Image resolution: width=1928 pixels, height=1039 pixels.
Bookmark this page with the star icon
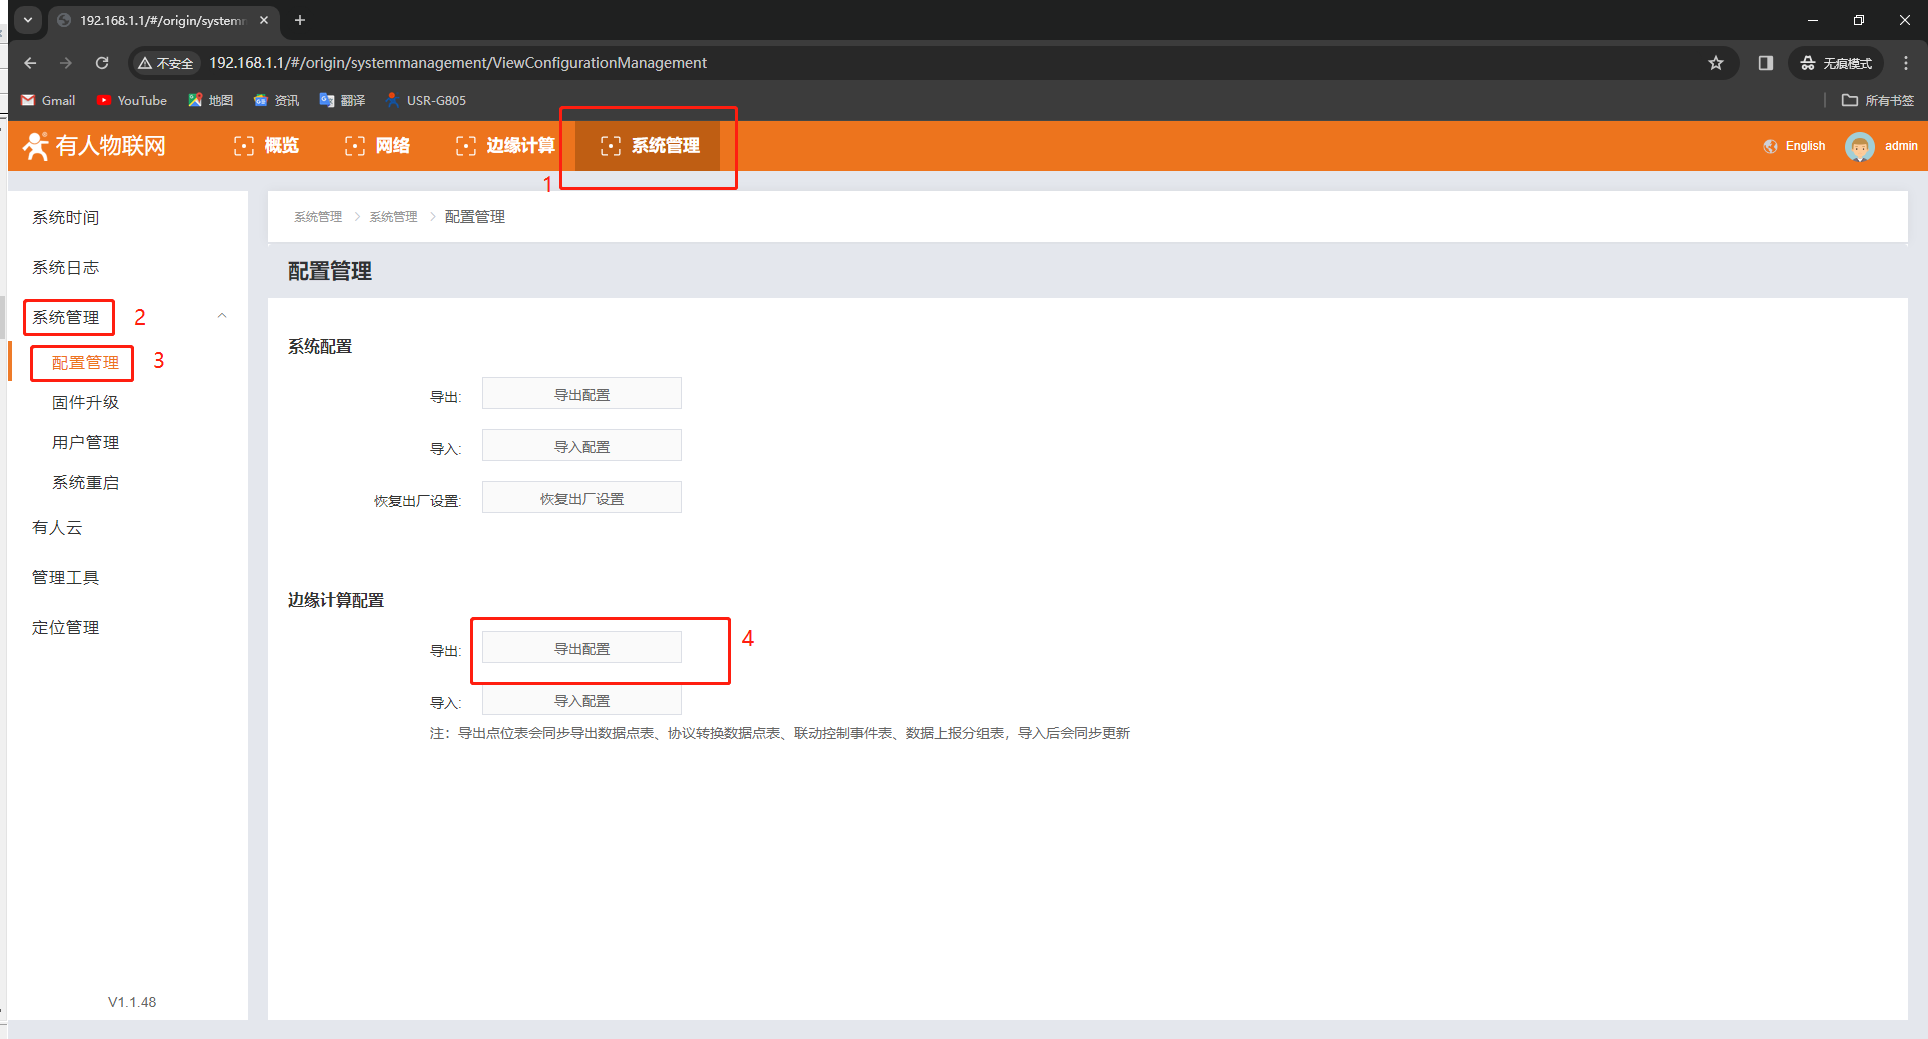point(1716,63)
